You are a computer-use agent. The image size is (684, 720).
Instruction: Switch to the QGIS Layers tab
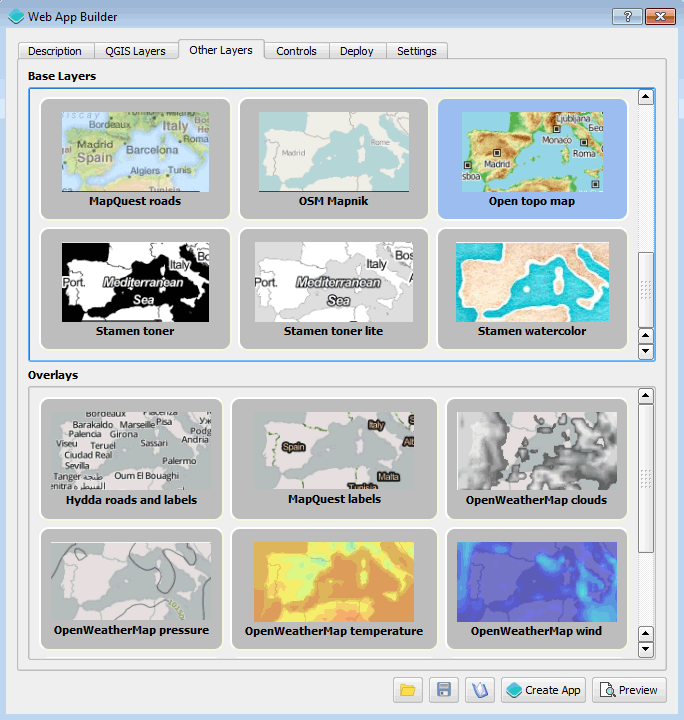135,51
